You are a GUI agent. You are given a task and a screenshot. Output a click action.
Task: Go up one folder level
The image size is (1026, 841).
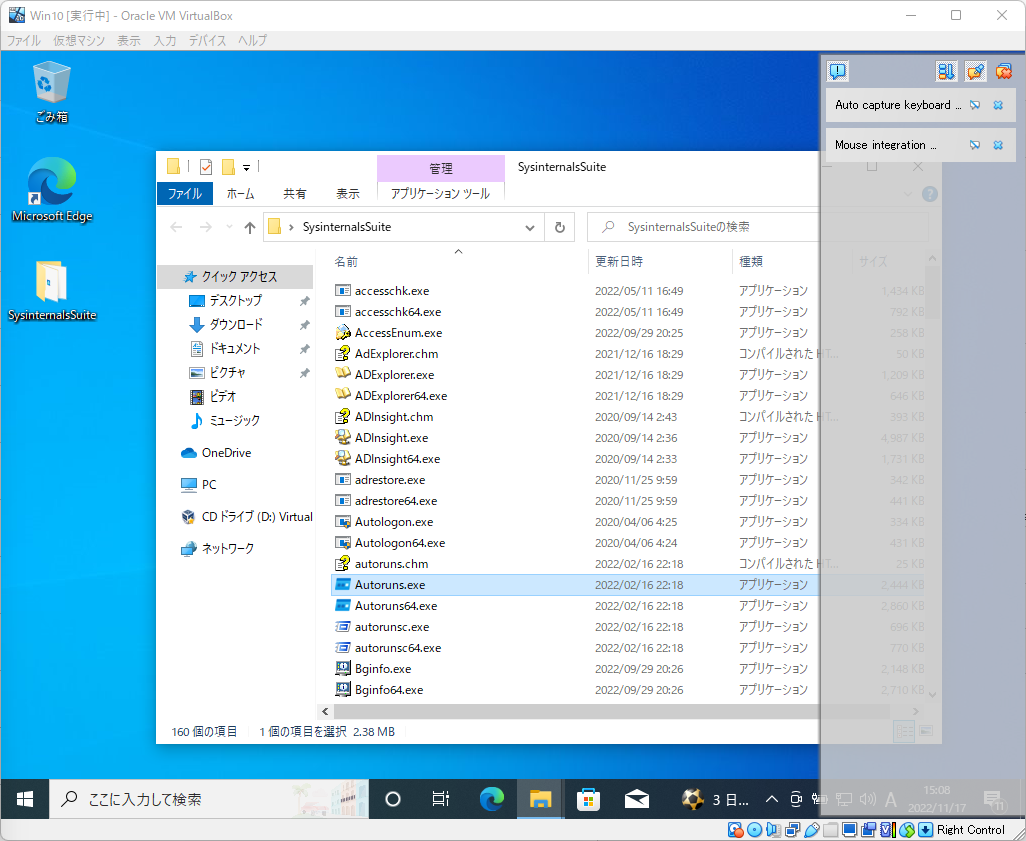pos(249,227)
